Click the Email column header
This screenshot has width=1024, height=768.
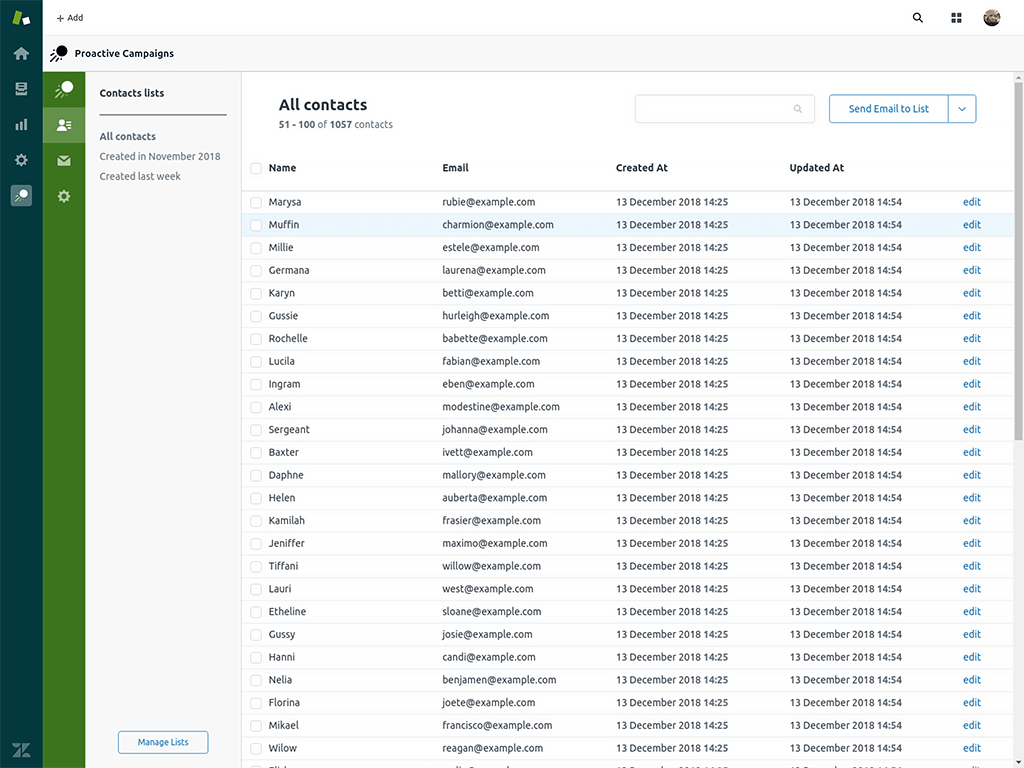click(455, 168)
